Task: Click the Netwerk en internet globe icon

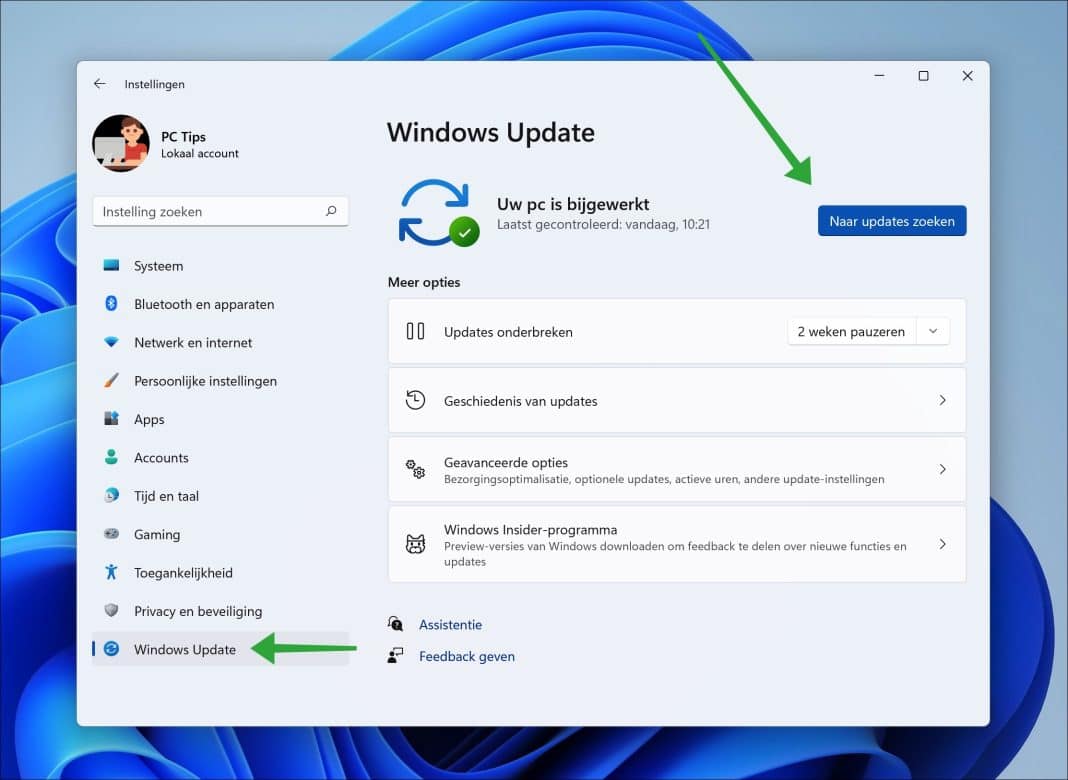Action: pos(113,342)
